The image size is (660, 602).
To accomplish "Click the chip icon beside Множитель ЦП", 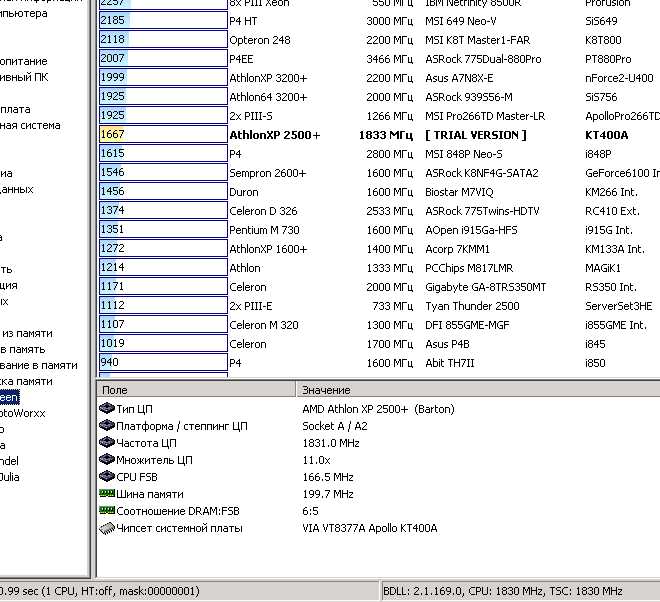I will [x=107, y=459].
